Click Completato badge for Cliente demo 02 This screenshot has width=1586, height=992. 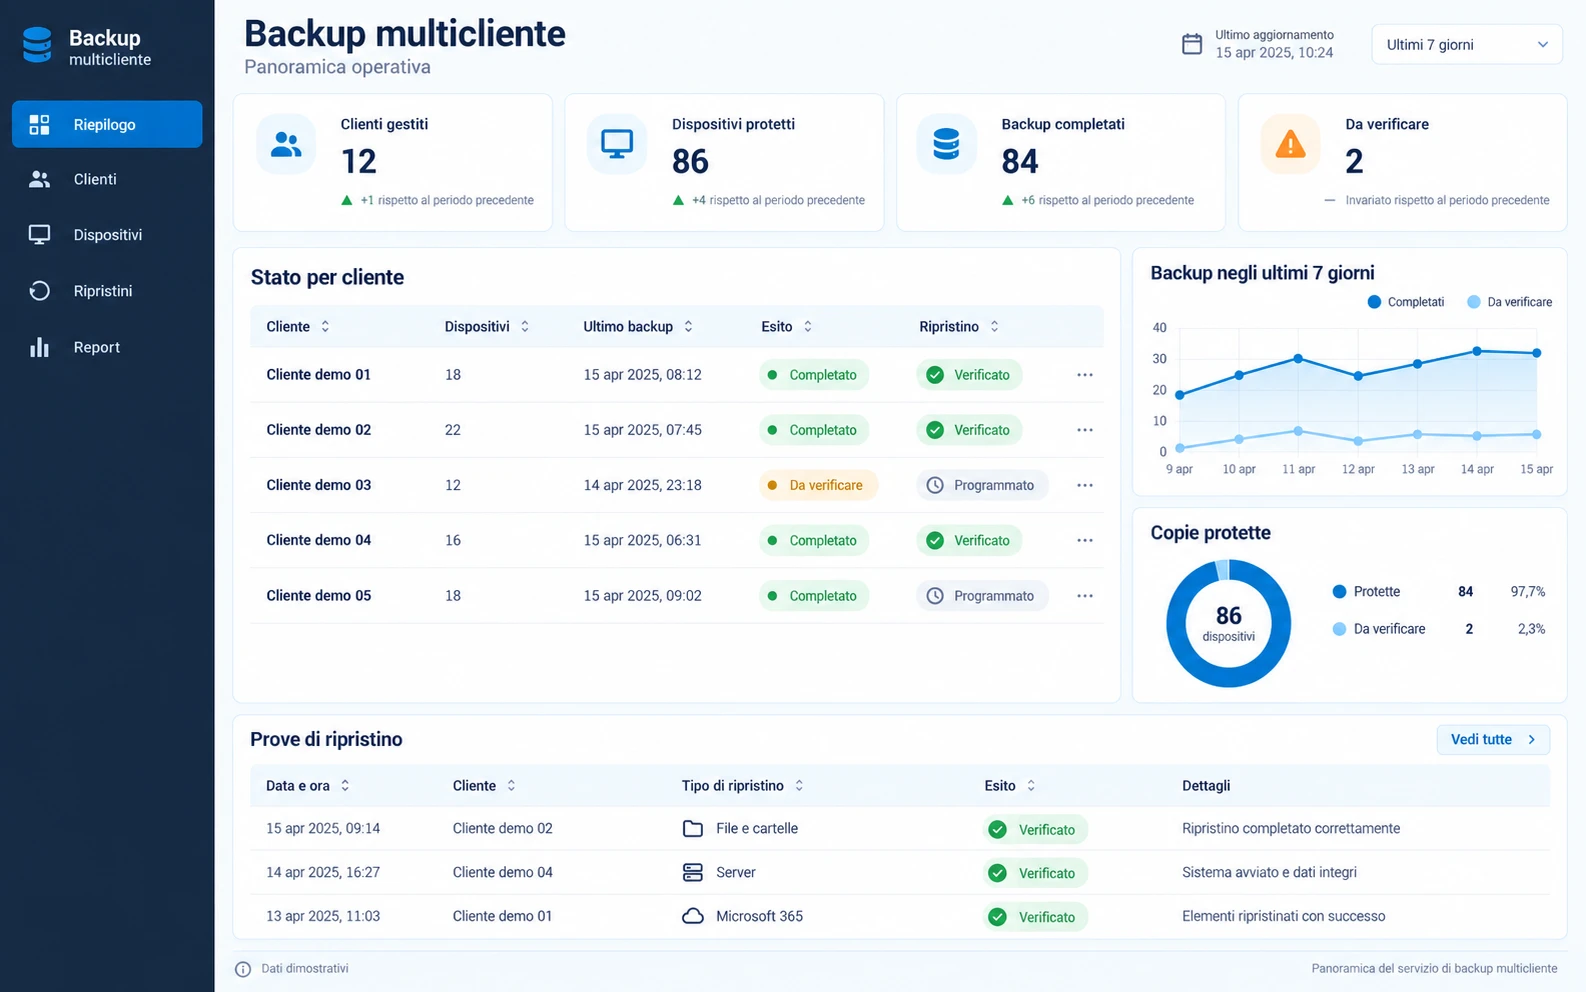[x=814, y=430]
